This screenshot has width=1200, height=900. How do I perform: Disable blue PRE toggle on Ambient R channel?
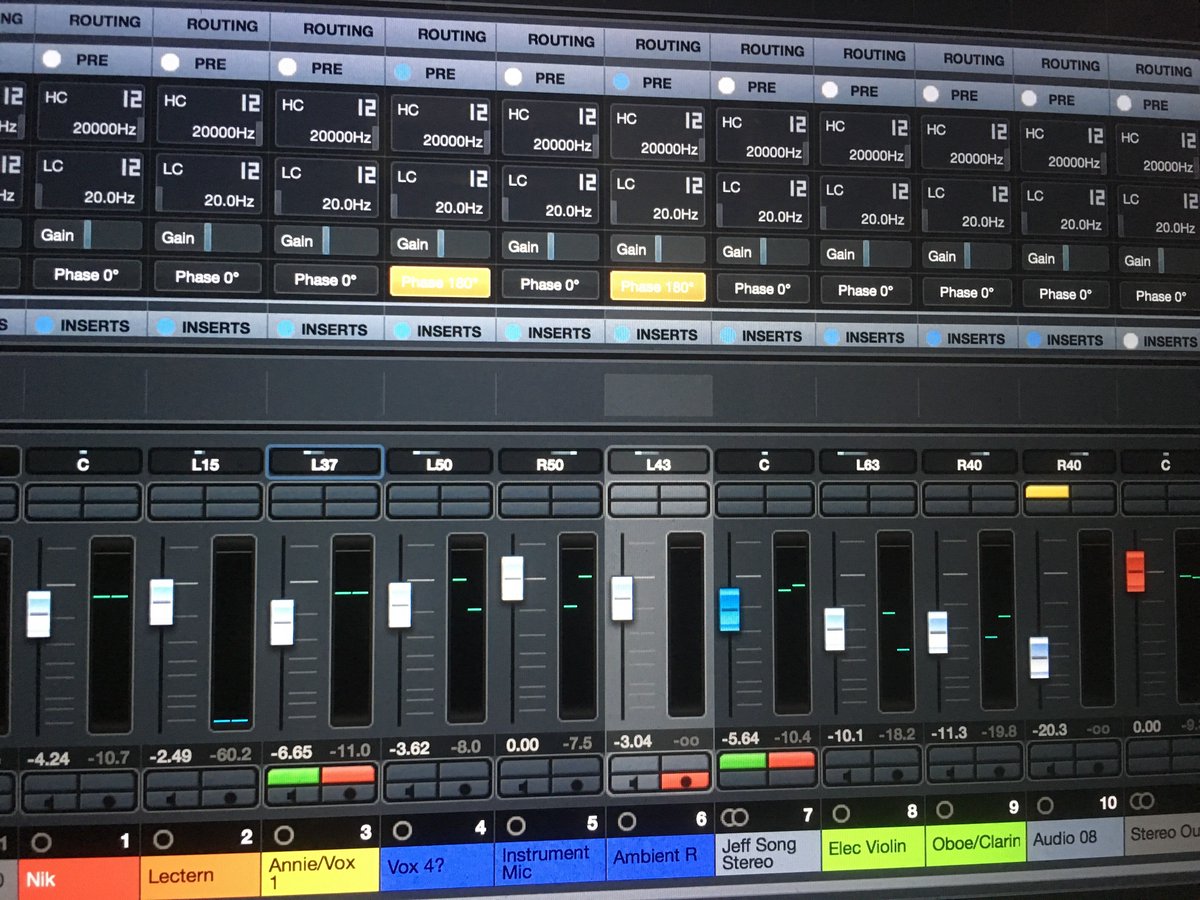tap(620, 83)
